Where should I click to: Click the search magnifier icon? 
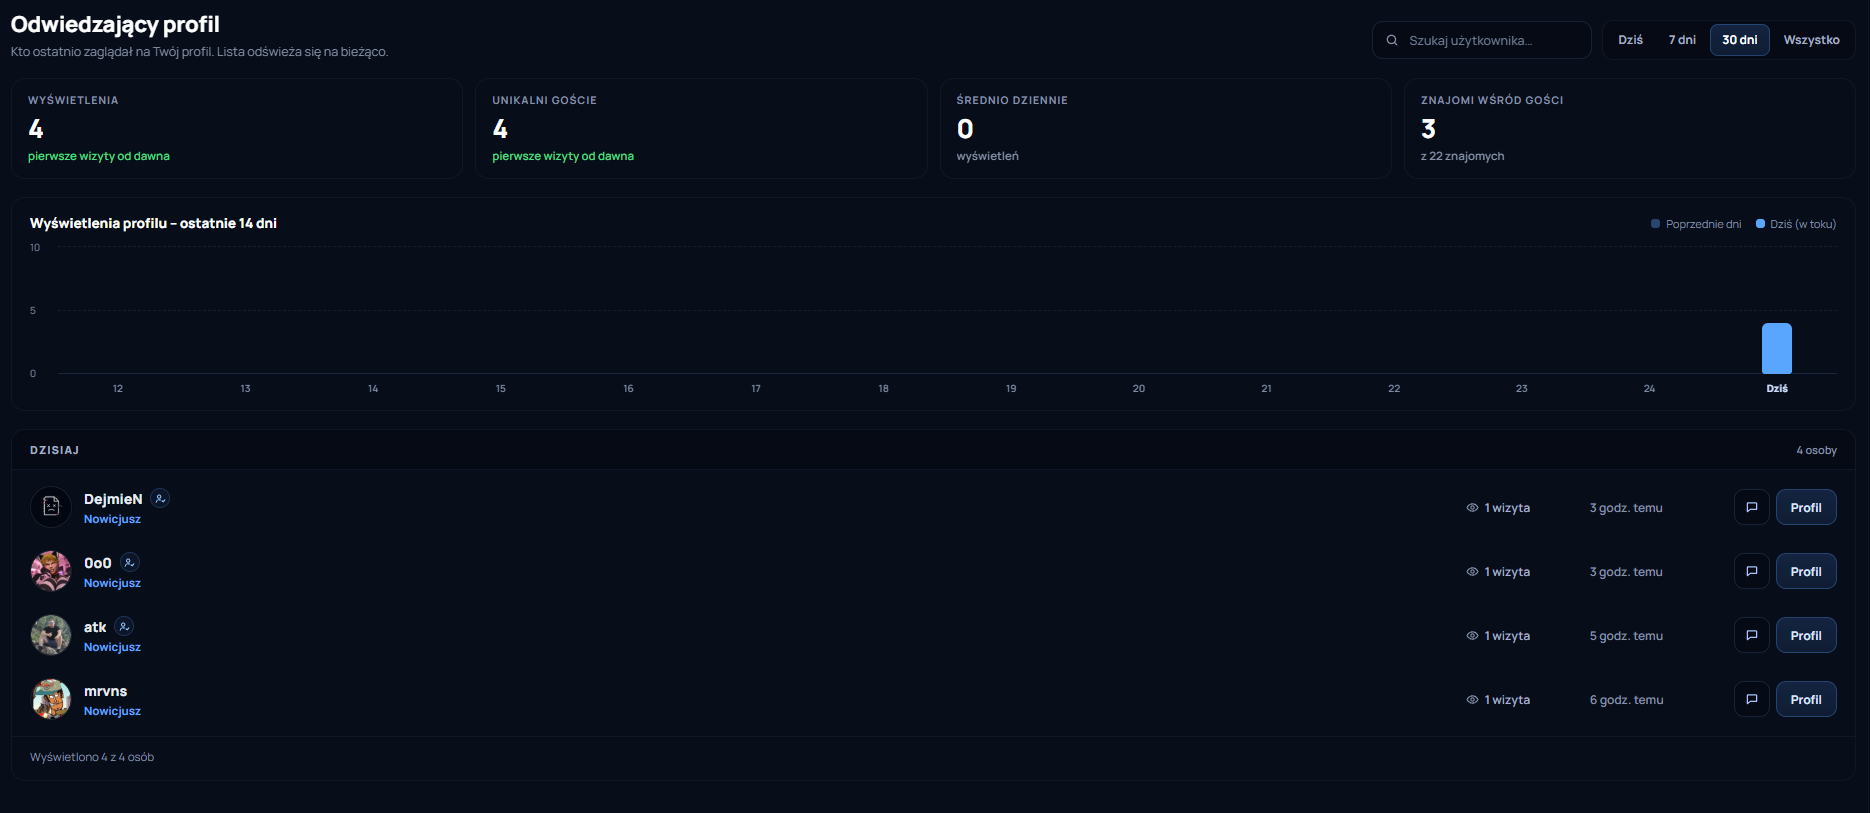(1392, 40)
